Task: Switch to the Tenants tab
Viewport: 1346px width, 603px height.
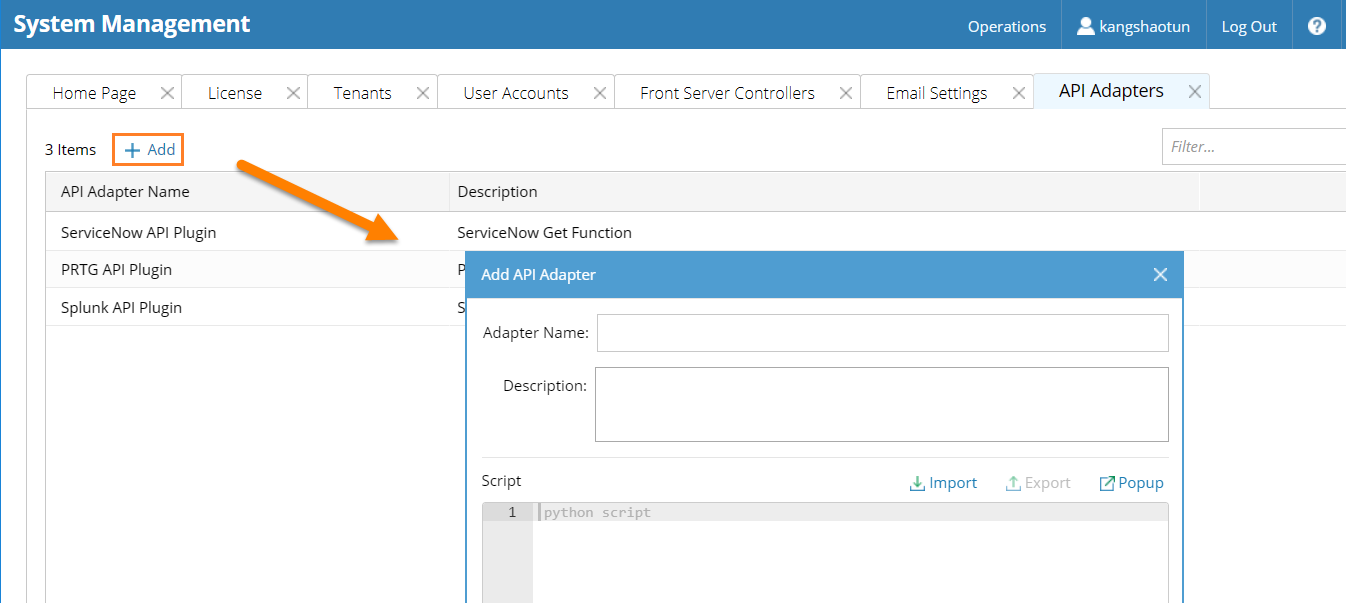Action: pyautogui.click(x=362, y=93)
